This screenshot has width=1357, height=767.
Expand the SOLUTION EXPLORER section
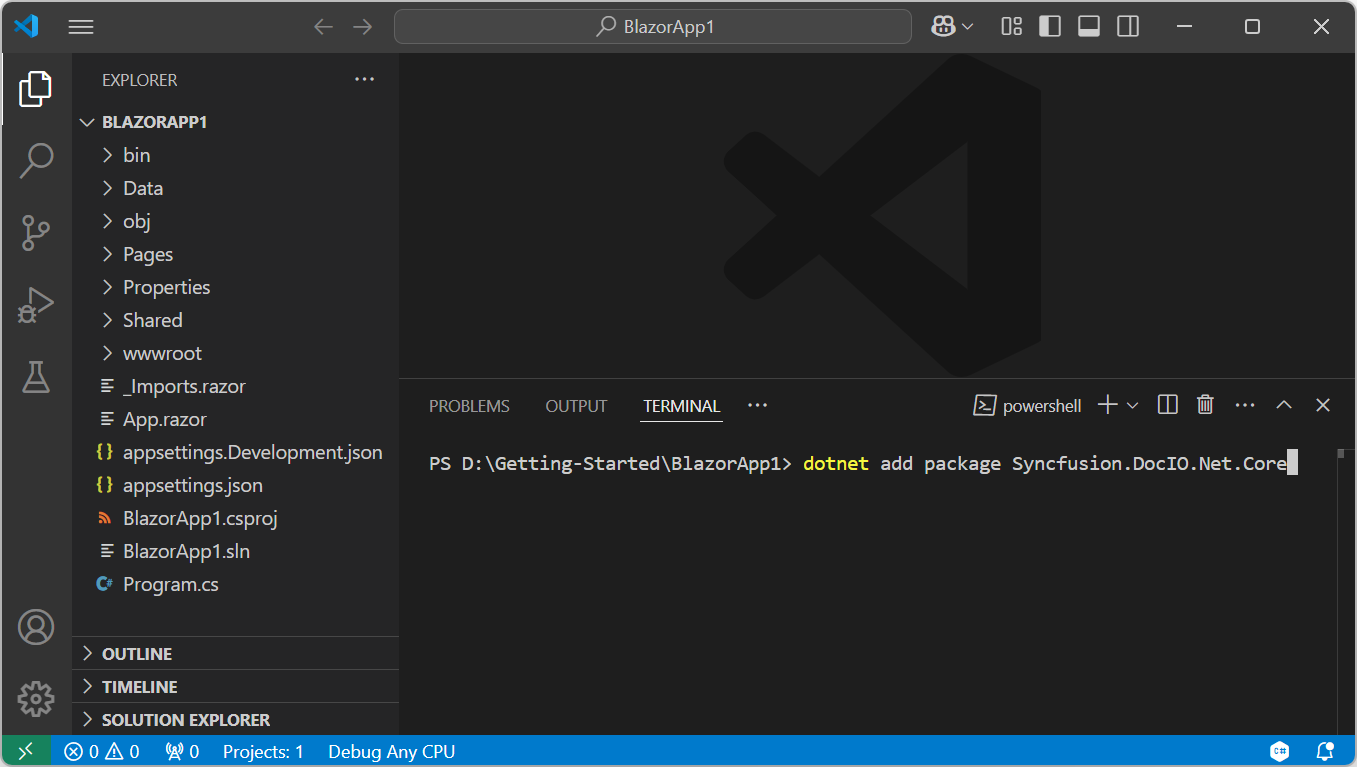(235, 719)
